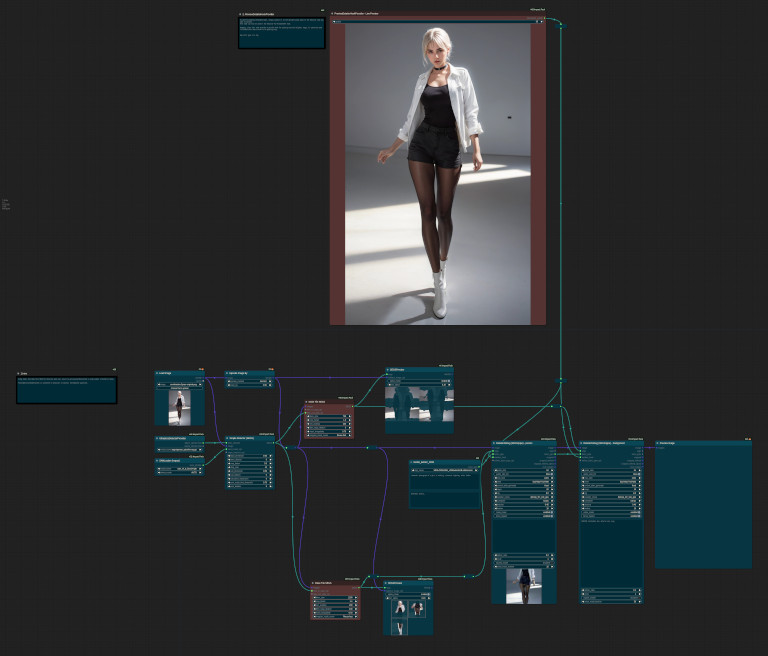This screenshot has height=656, width=768.
Task: Open the image file dropdown in Load Image
Action: click(179, 384)
